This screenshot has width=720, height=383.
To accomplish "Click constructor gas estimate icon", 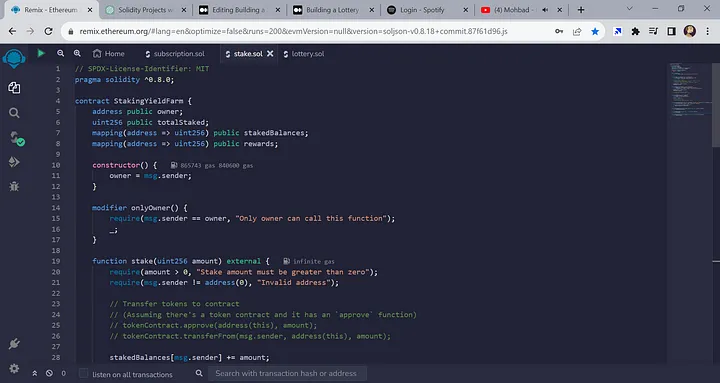I will pos(174,165).
